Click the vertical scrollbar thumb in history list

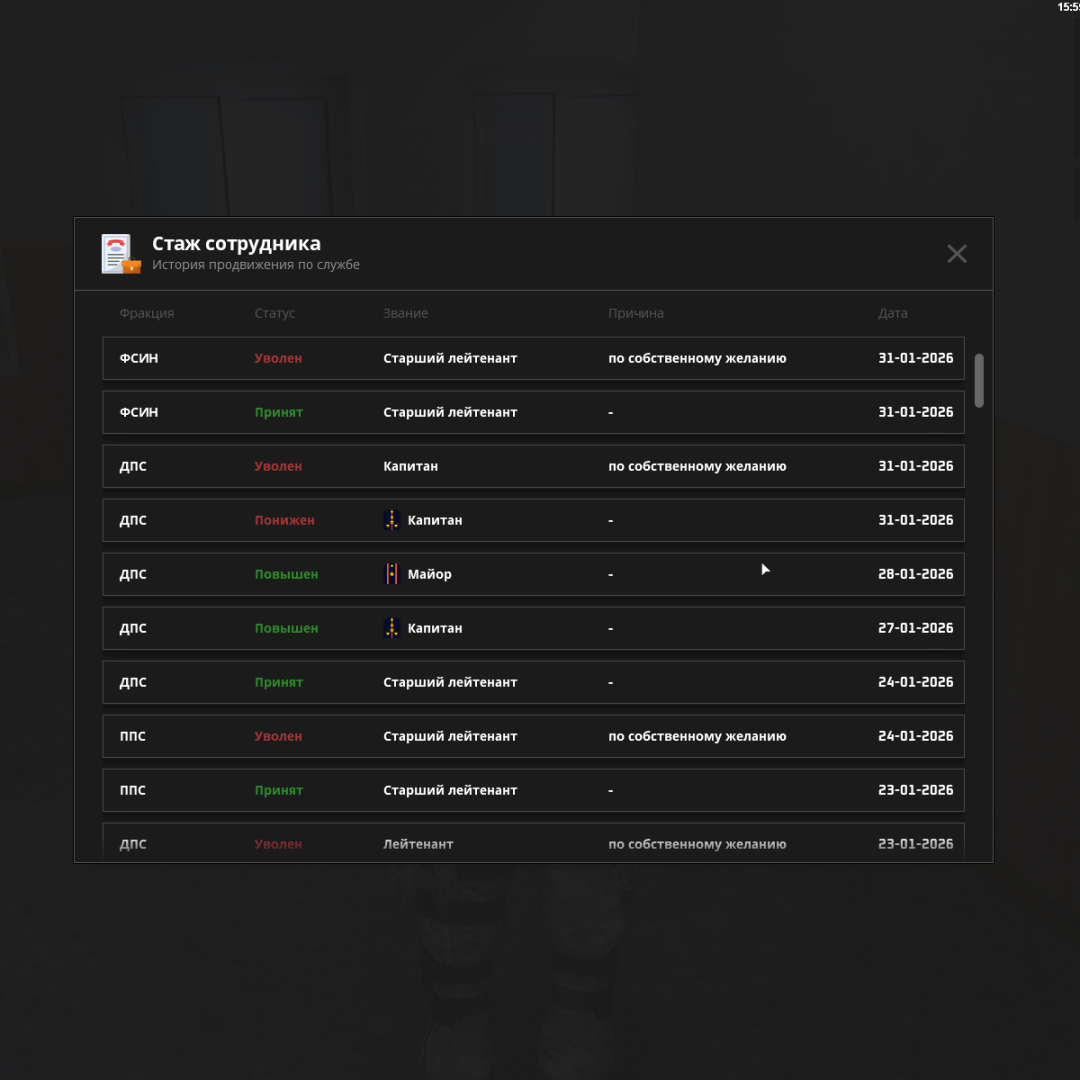[x=979, y=380]
